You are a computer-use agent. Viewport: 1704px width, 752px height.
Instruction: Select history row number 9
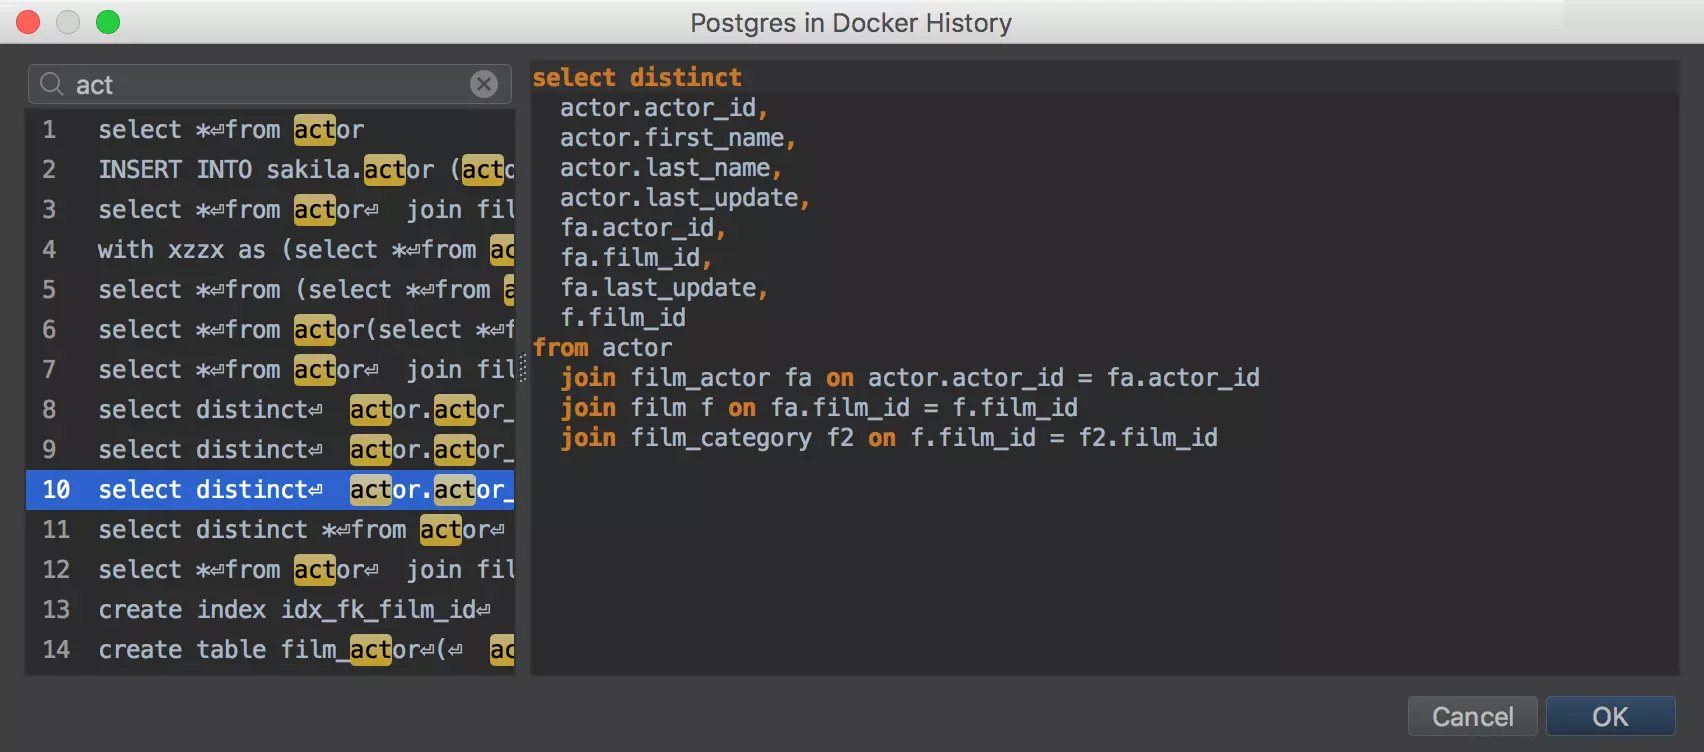[x=270, y=450]
